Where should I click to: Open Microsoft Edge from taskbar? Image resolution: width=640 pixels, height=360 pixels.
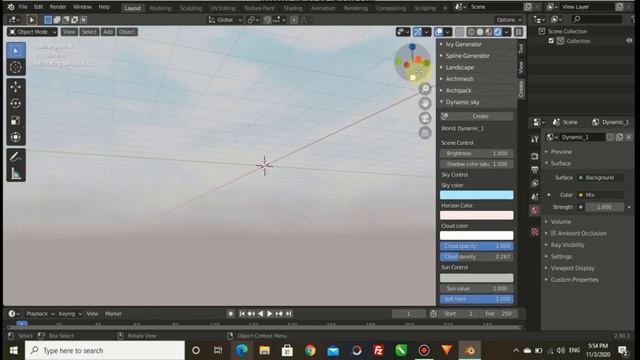pyautogui.click(x=242, y=350)
